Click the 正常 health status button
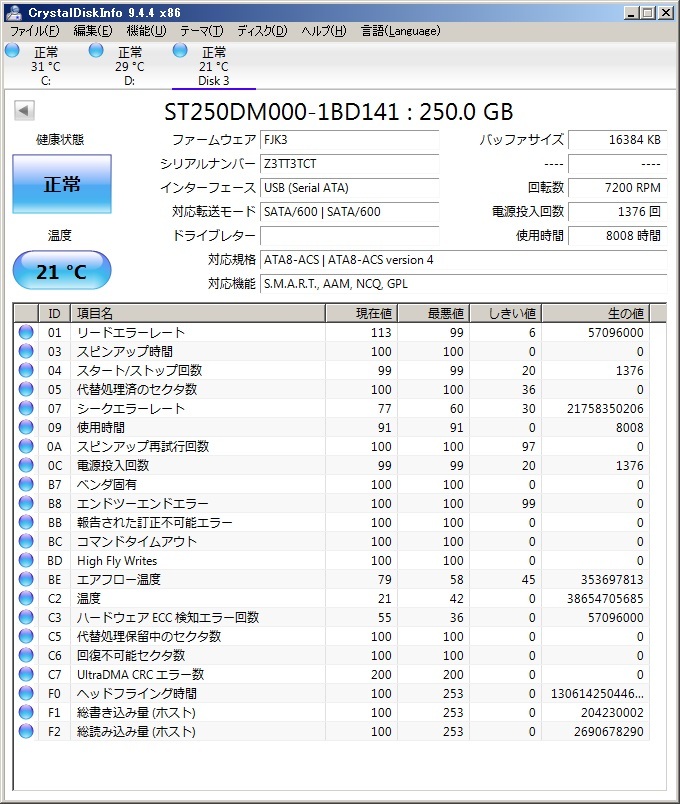Viewport: 680px width, 804px height. (x=62, y=184)
